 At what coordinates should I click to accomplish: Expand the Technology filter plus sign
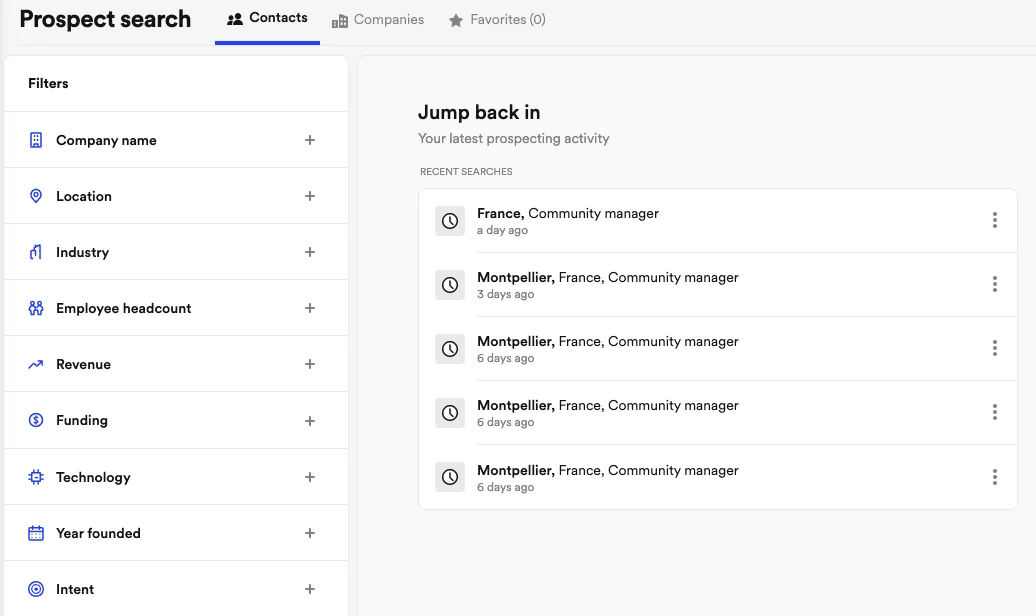(x=310, y=477)
